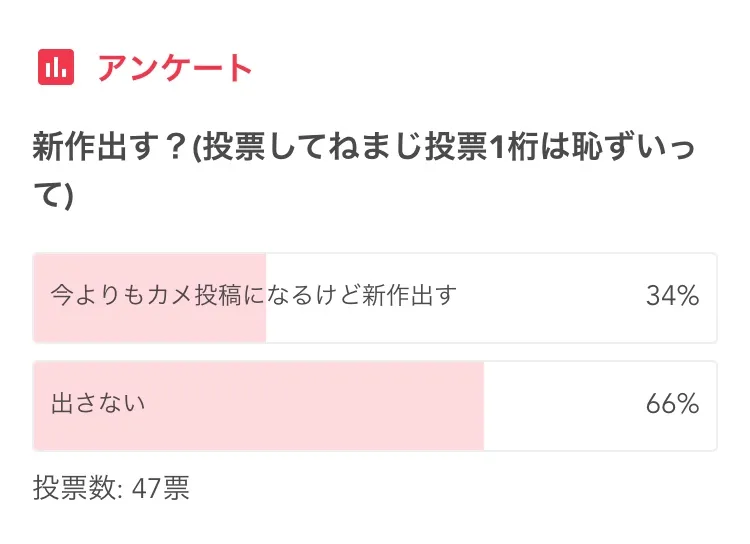Click the question's wrapped second line て)
The width and height of the screenshot is (750, 544).
(x=53, y=196)
